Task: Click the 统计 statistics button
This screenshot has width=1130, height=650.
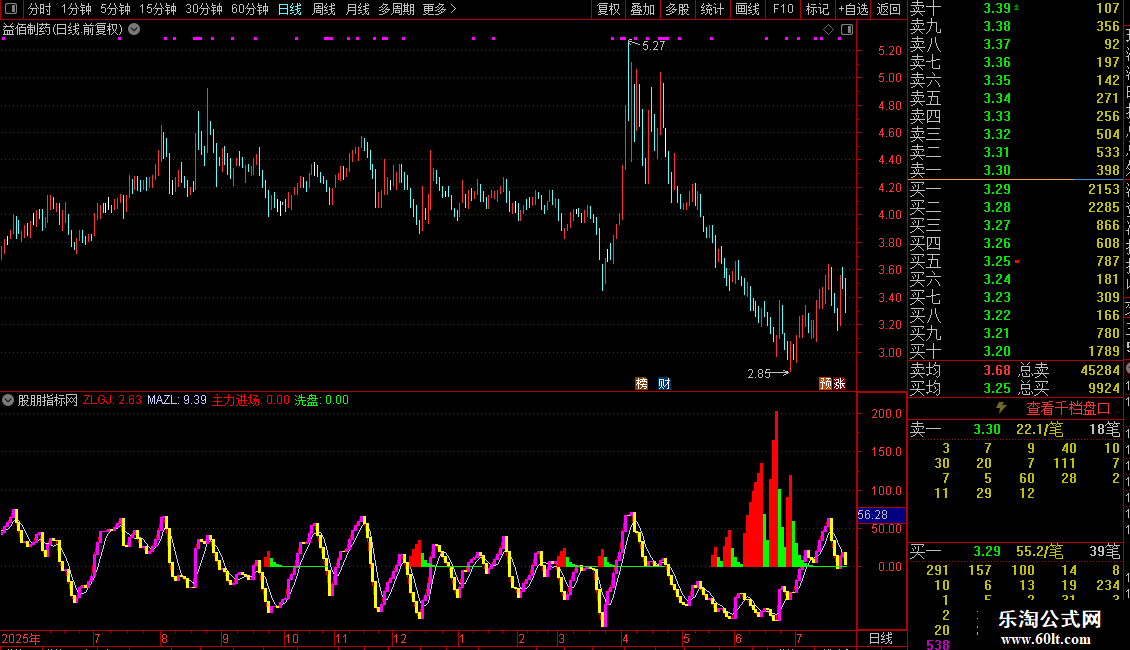Action: pyautogui.click(x=712, y=9)
